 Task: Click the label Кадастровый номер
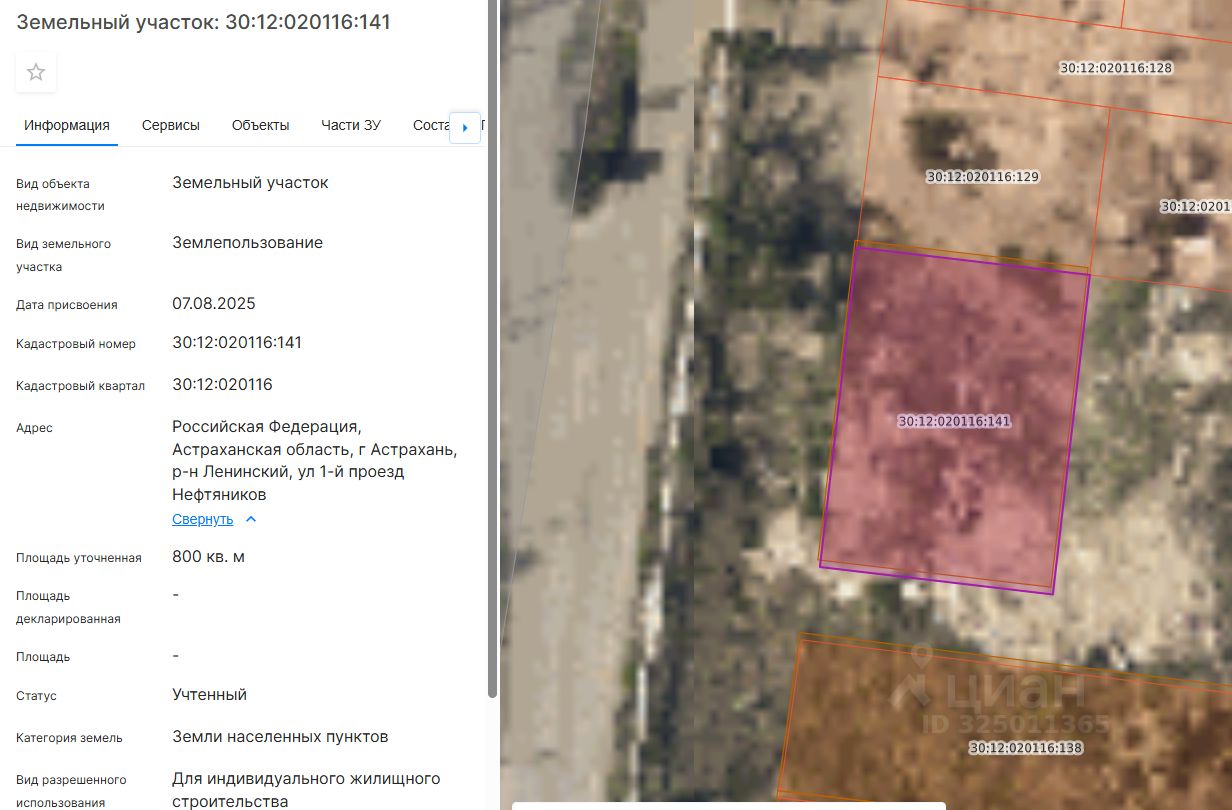[76, 344]
